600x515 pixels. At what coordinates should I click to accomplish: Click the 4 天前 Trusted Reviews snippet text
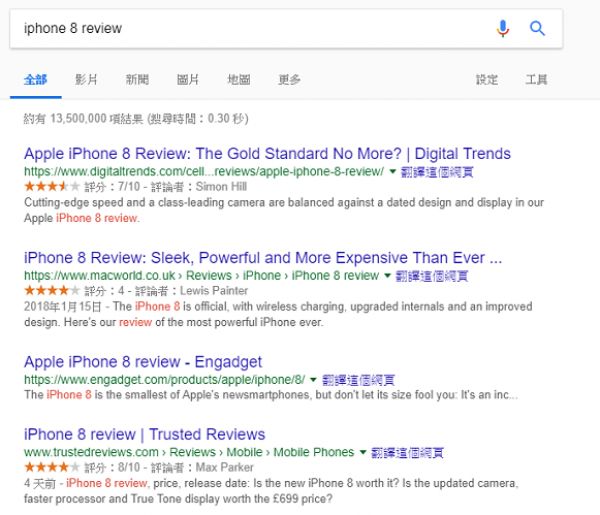tap(271, 491)
